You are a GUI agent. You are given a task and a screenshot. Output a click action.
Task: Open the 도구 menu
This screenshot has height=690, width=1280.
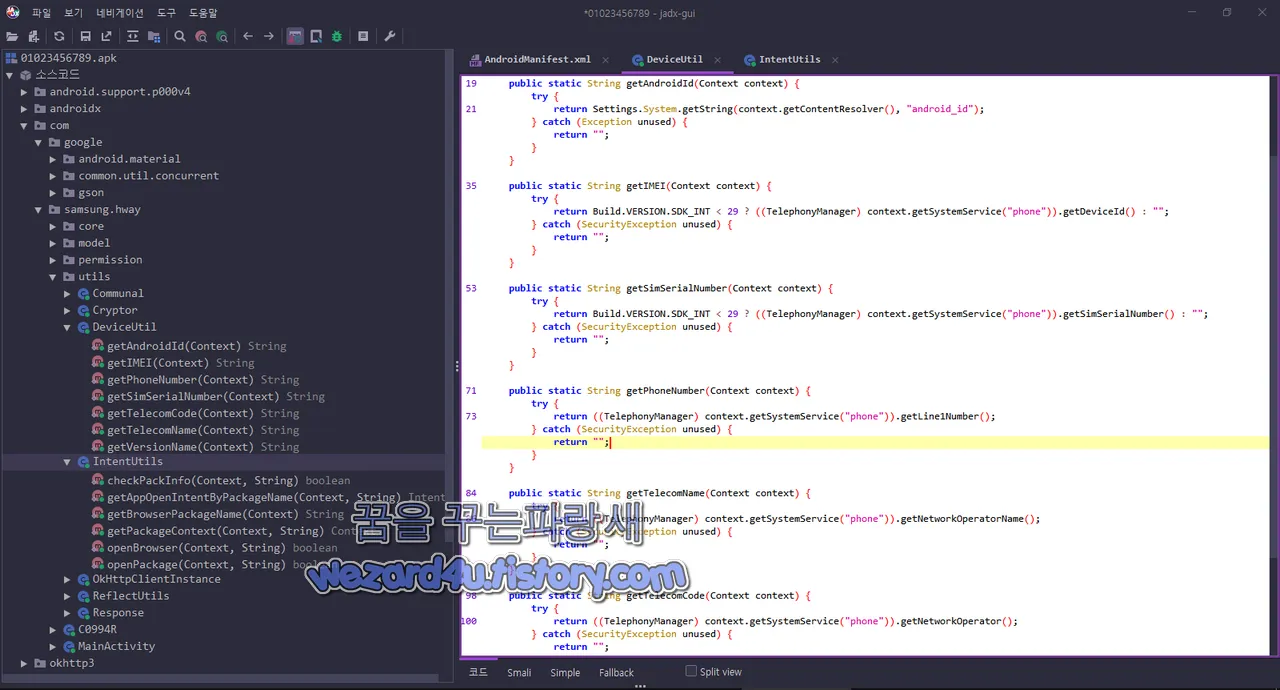coord(166,13)
